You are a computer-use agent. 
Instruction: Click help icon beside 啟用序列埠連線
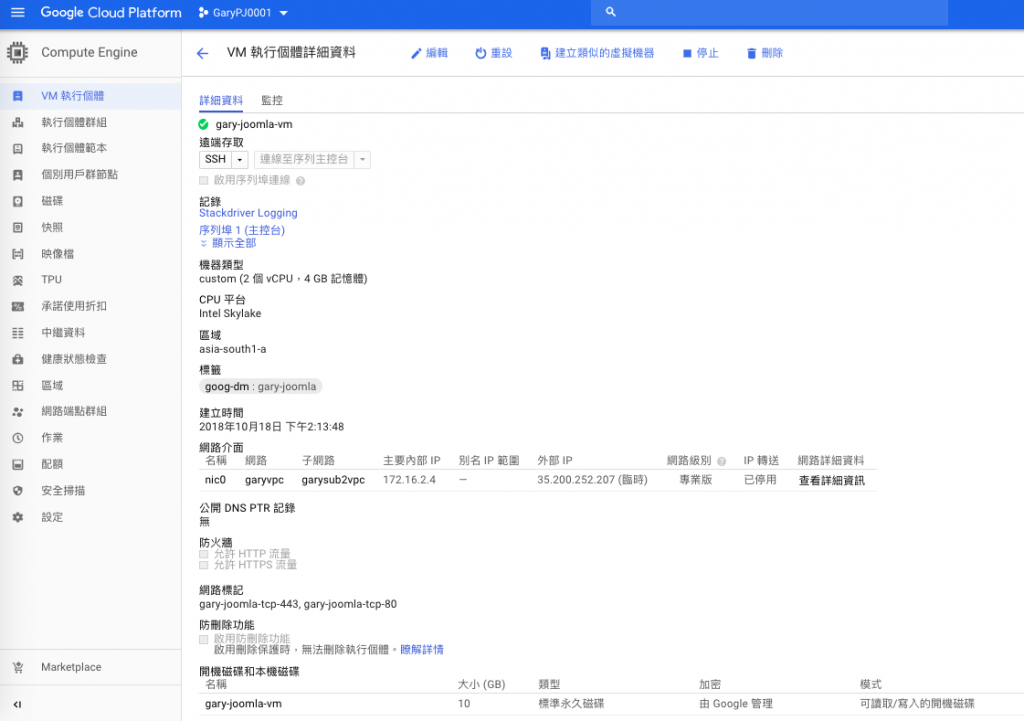tap(300, 182)
